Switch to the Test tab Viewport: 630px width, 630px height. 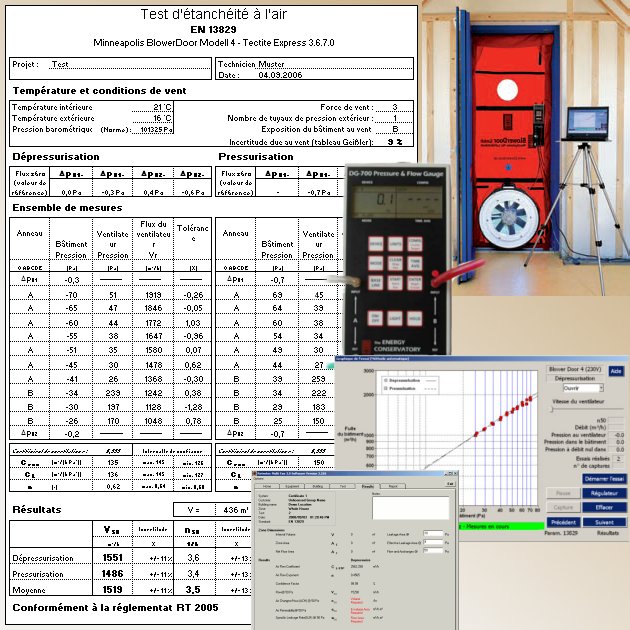(x=342, y=486)
